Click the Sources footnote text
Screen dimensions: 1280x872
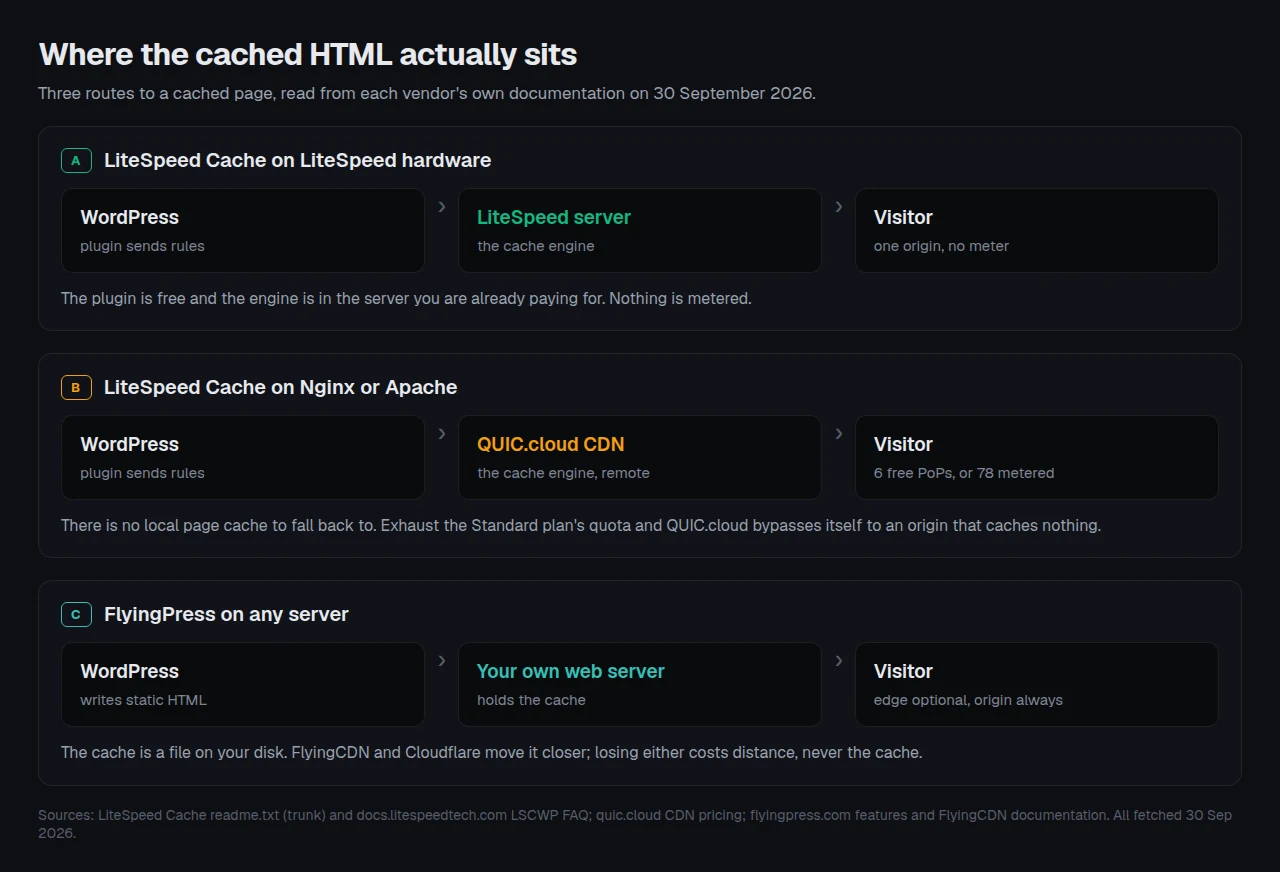point(635,823)
